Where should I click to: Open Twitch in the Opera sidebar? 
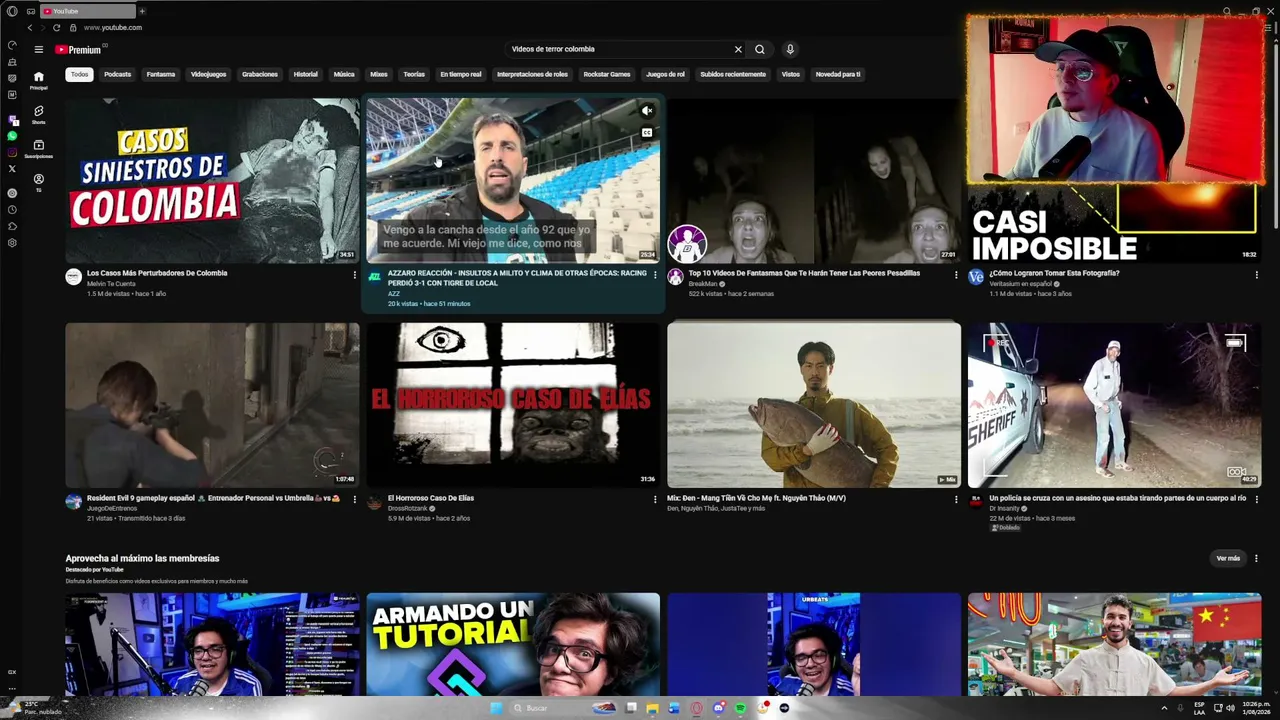click(12, 119)
